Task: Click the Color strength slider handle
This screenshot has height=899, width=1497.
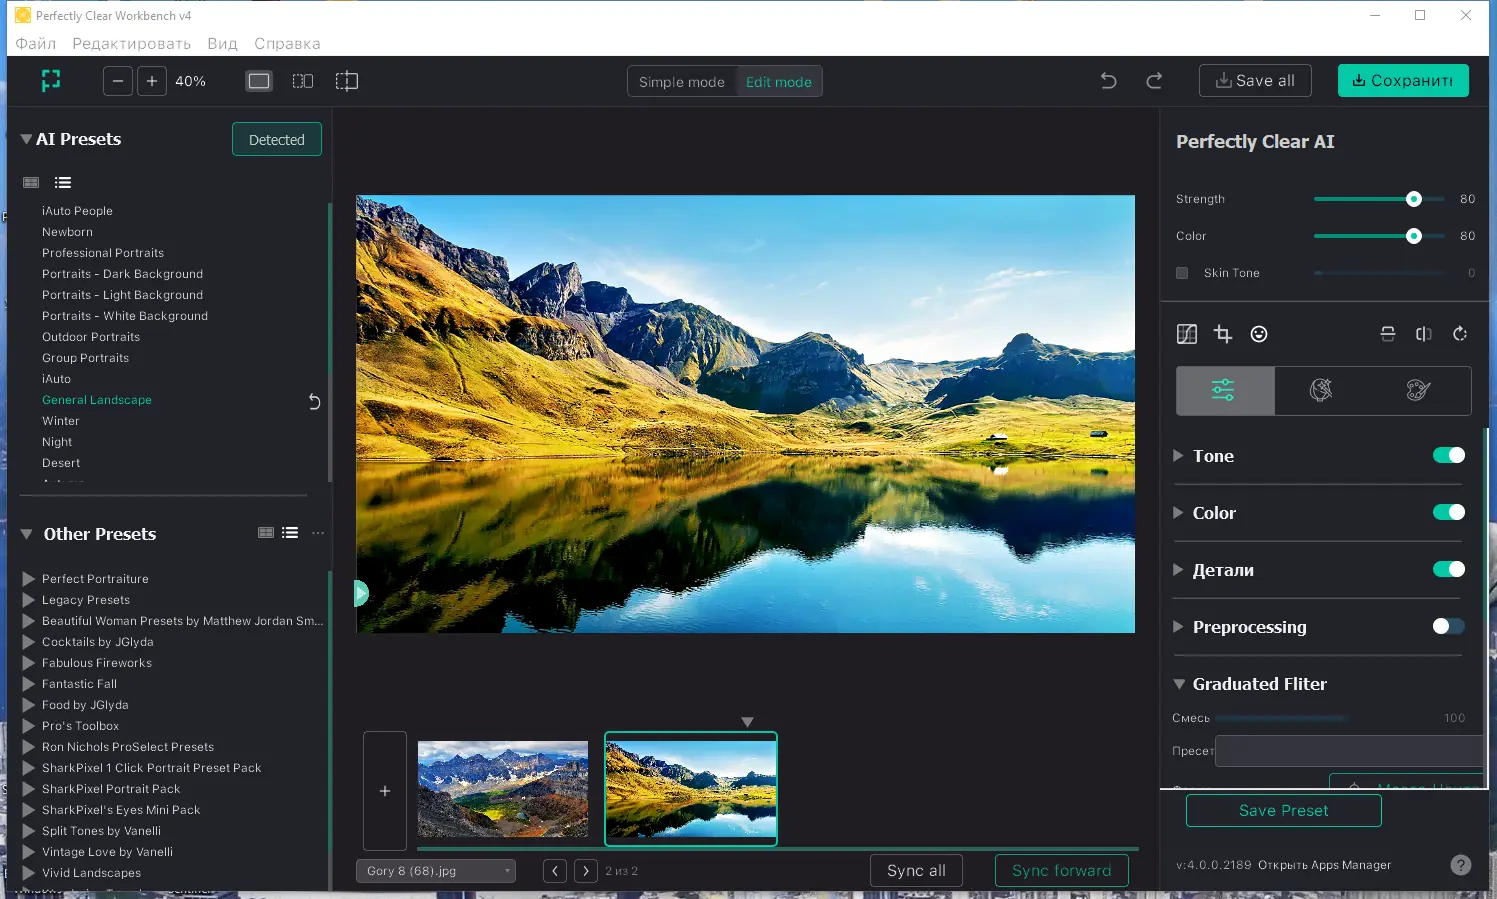Action: pos(1413,236)
